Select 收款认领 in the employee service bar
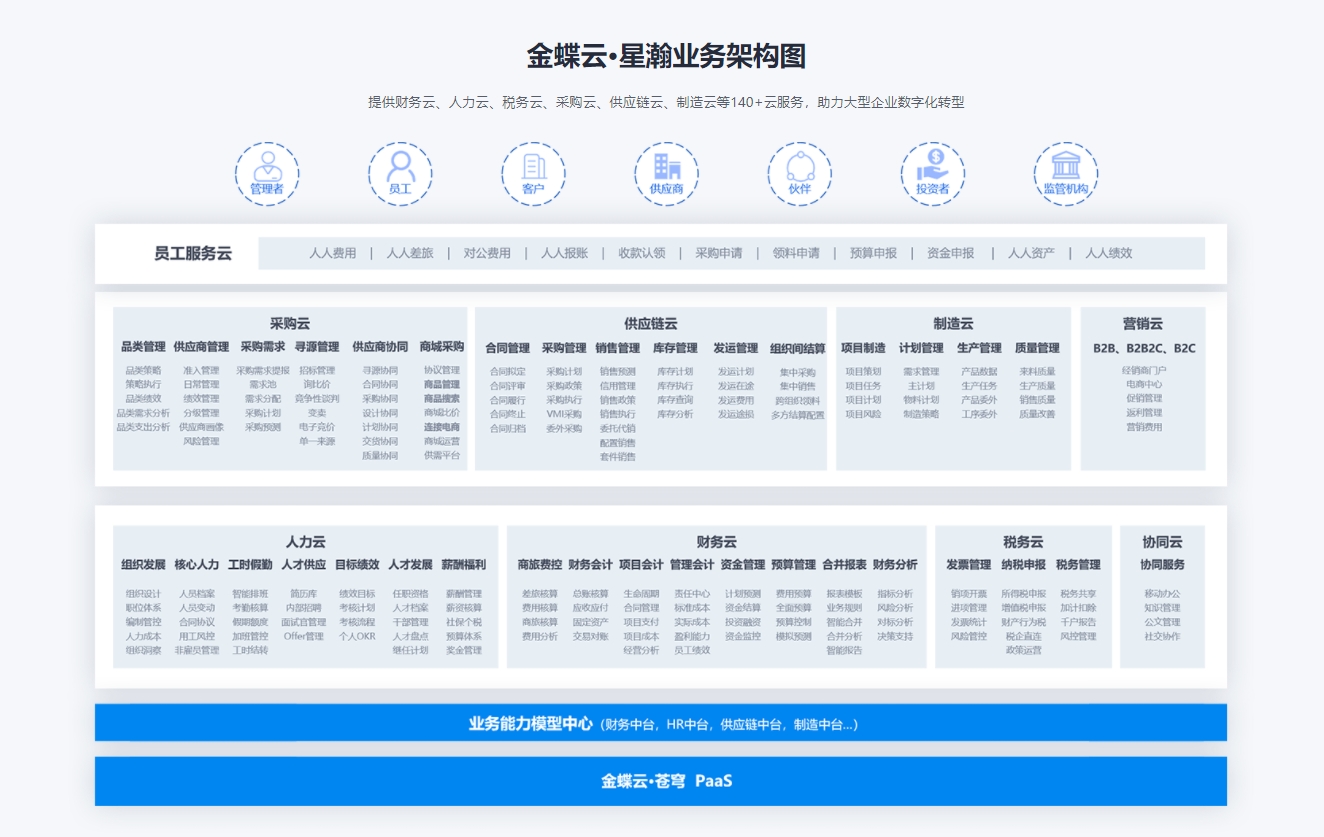This screenshot has width=1324, height=837. click(x=641, y=253)
